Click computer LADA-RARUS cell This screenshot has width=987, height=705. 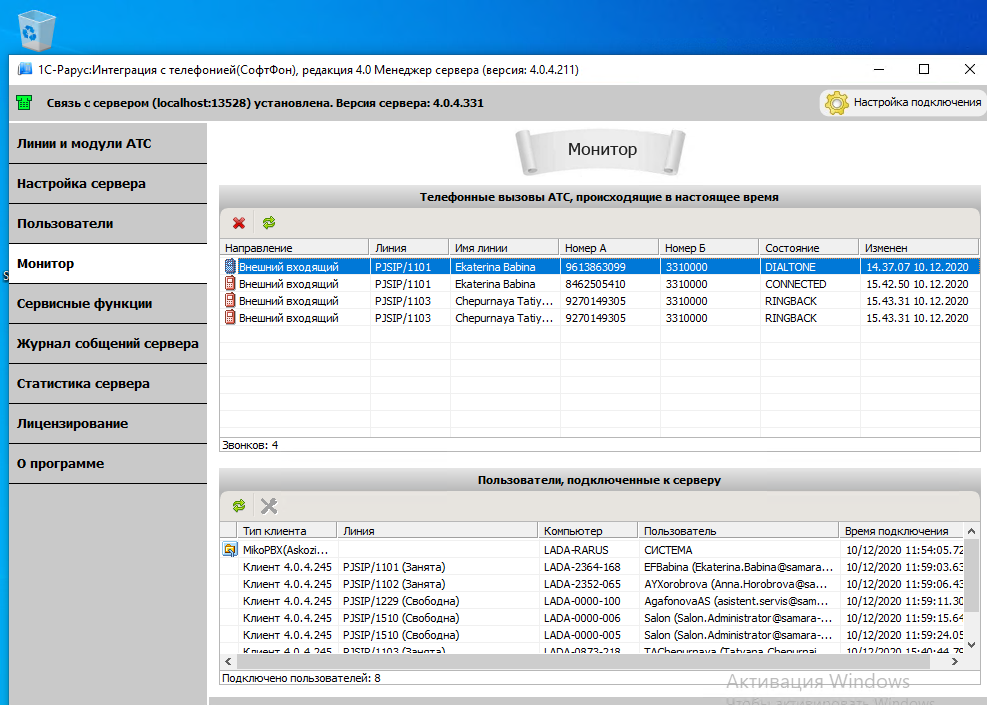pos(588,550)
